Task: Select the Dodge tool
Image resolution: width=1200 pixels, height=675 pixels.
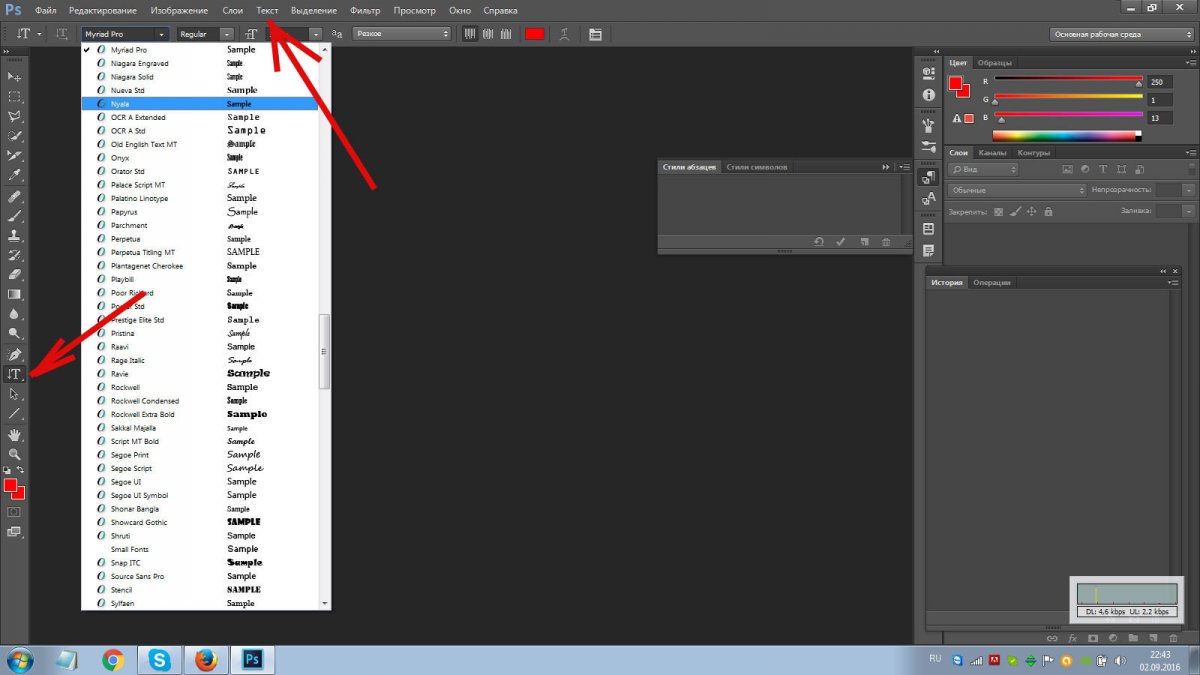Action: click(x=15, y=333)
